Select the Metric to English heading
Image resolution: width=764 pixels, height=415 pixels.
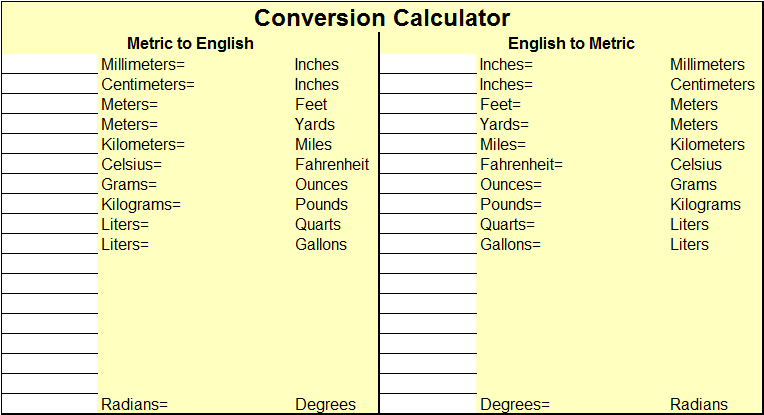tap(191, 43)
